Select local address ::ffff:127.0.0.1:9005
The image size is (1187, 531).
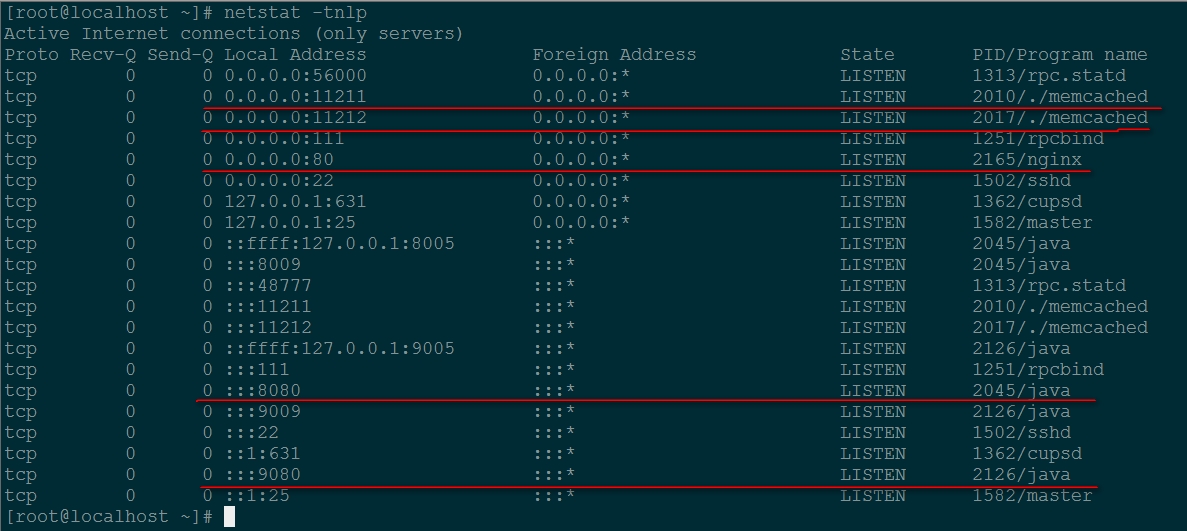click(x=339, y=348)
